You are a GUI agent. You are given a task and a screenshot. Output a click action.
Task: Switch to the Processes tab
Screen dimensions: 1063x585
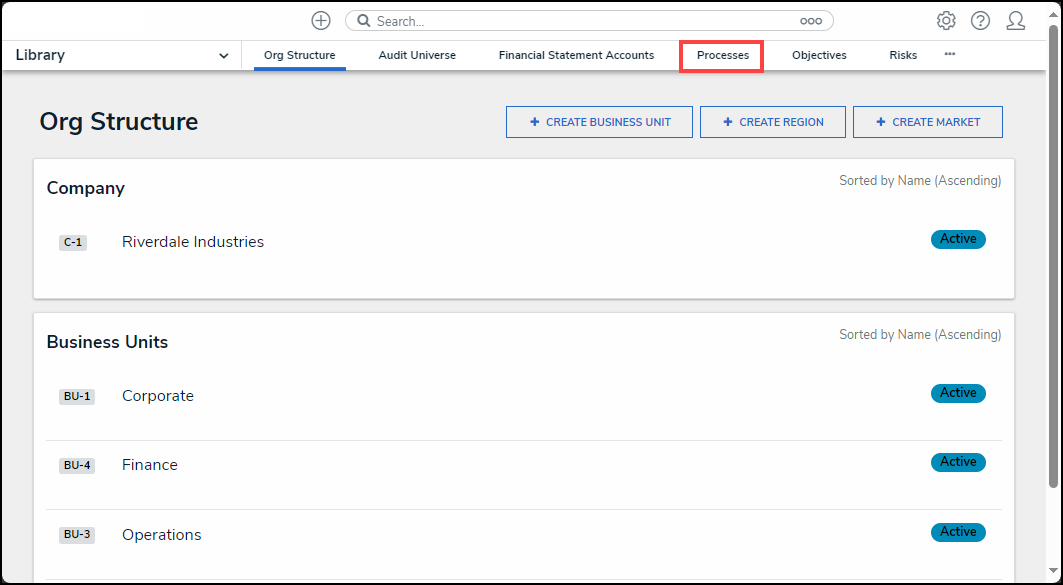click(722, 56)
